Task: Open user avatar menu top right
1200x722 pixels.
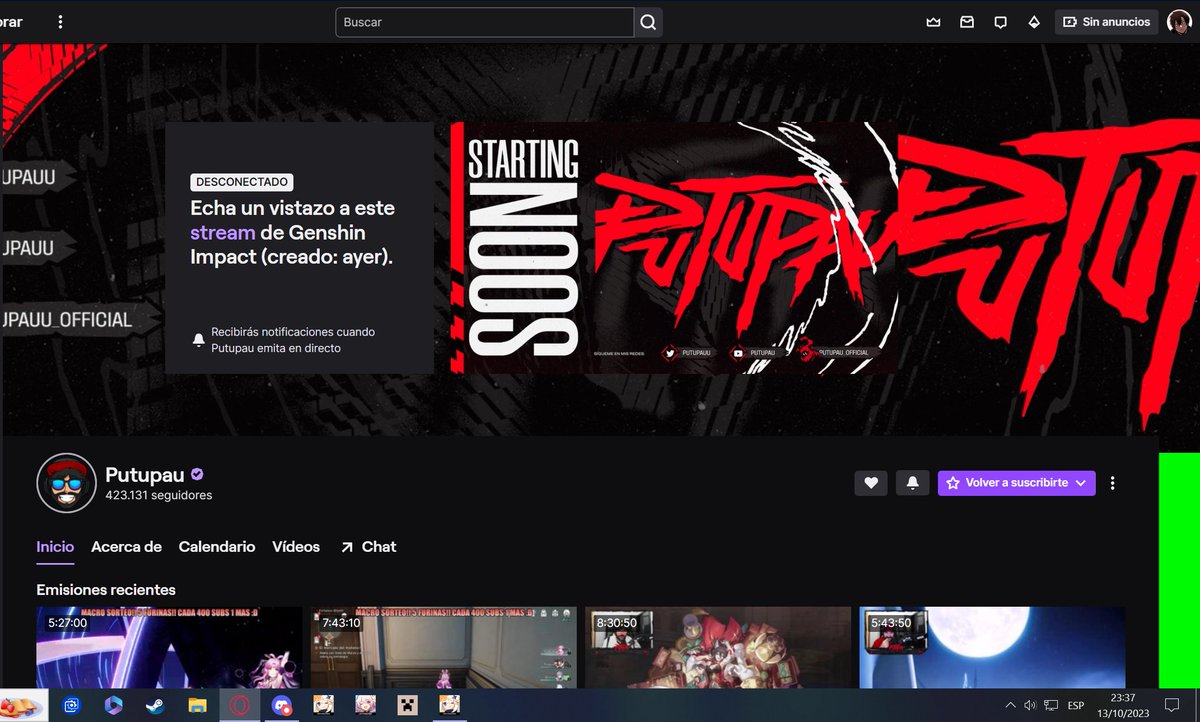Action: (1179, 22)
